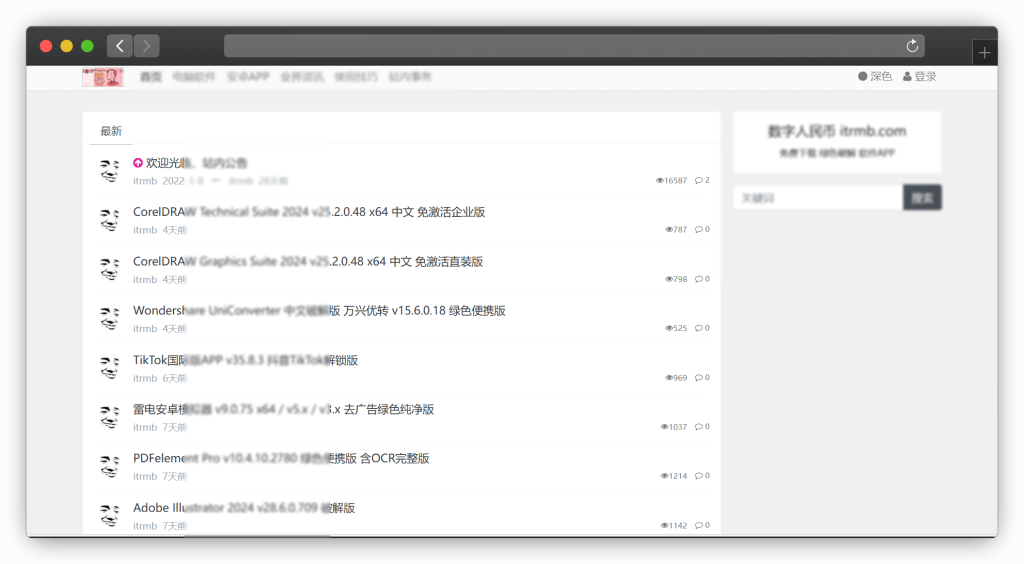Open the itrmb.com sidebar title heading

click(837, 131)
